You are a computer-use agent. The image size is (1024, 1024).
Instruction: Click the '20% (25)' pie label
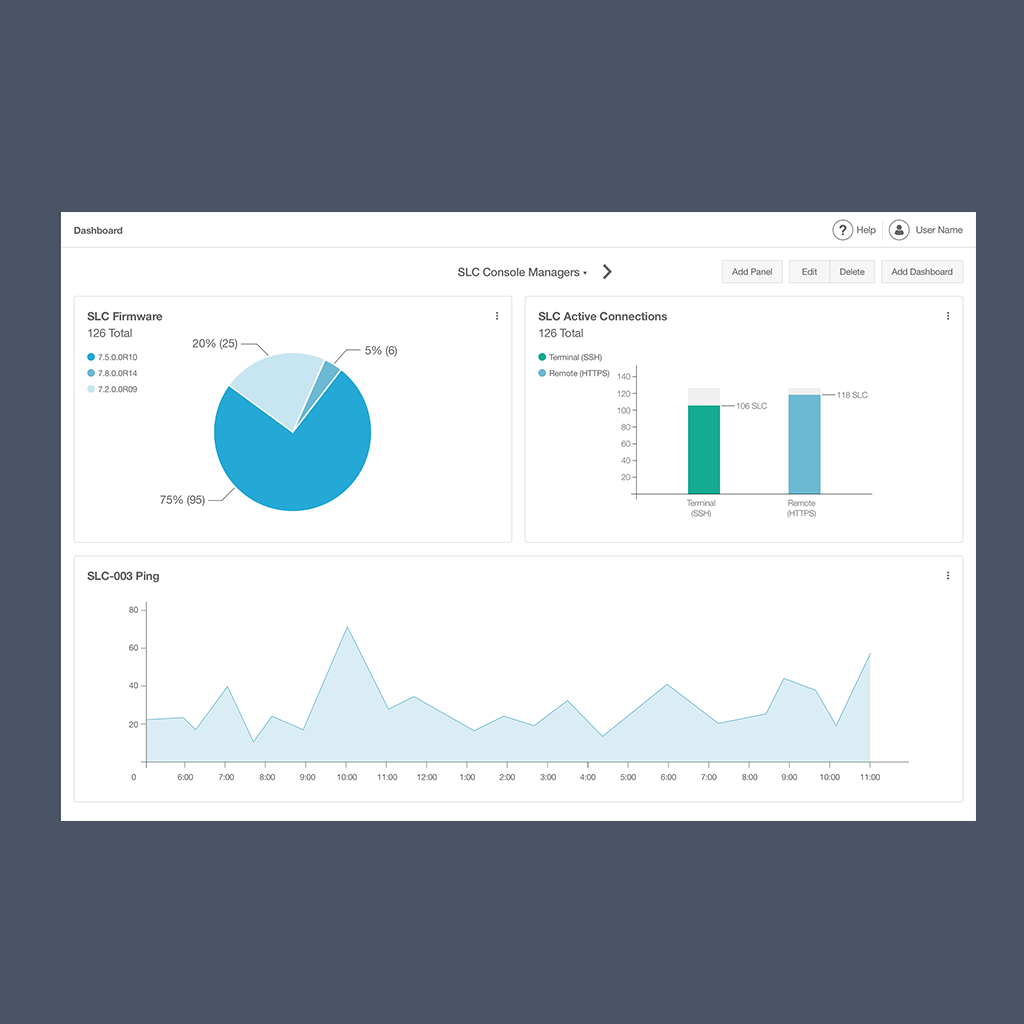[x=215, y=344]
